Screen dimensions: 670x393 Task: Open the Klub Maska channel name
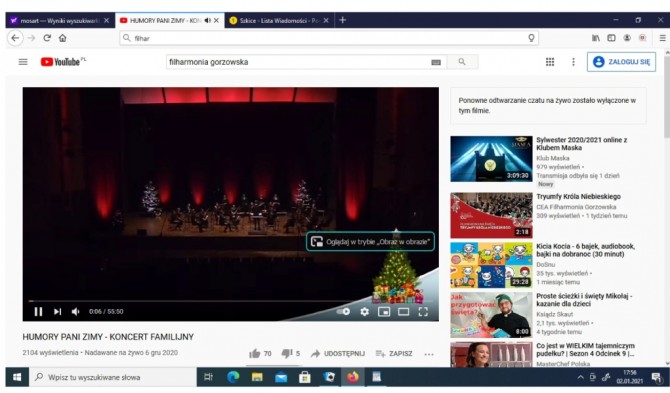(553, 158)
